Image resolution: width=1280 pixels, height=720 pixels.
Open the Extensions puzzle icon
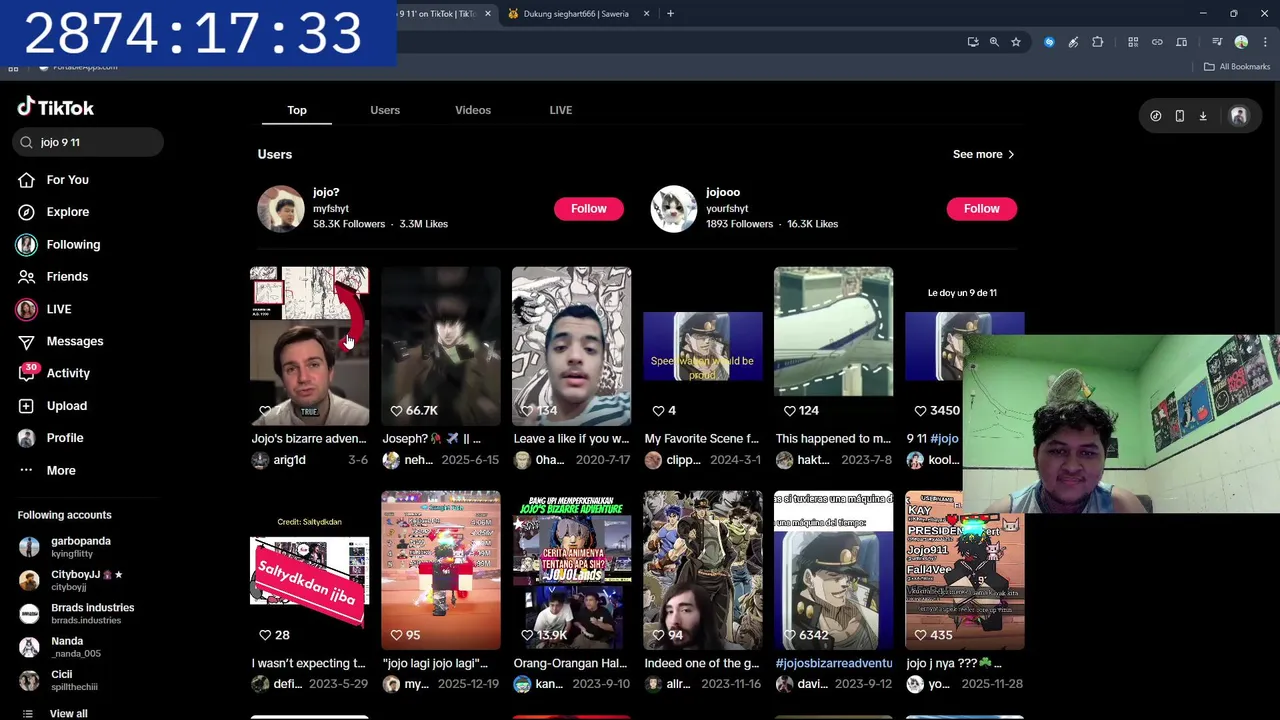pos(1097,42)
